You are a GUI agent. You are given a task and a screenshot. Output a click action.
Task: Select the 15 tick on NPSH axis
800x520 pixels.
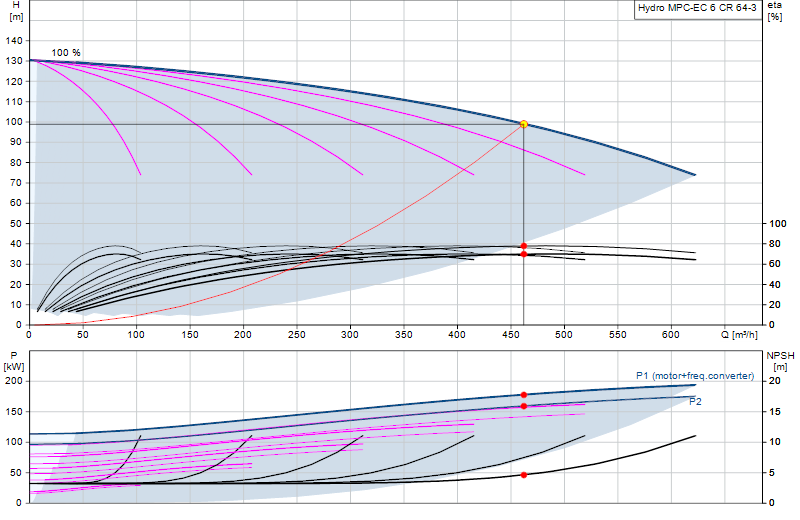tap(774, 412)
